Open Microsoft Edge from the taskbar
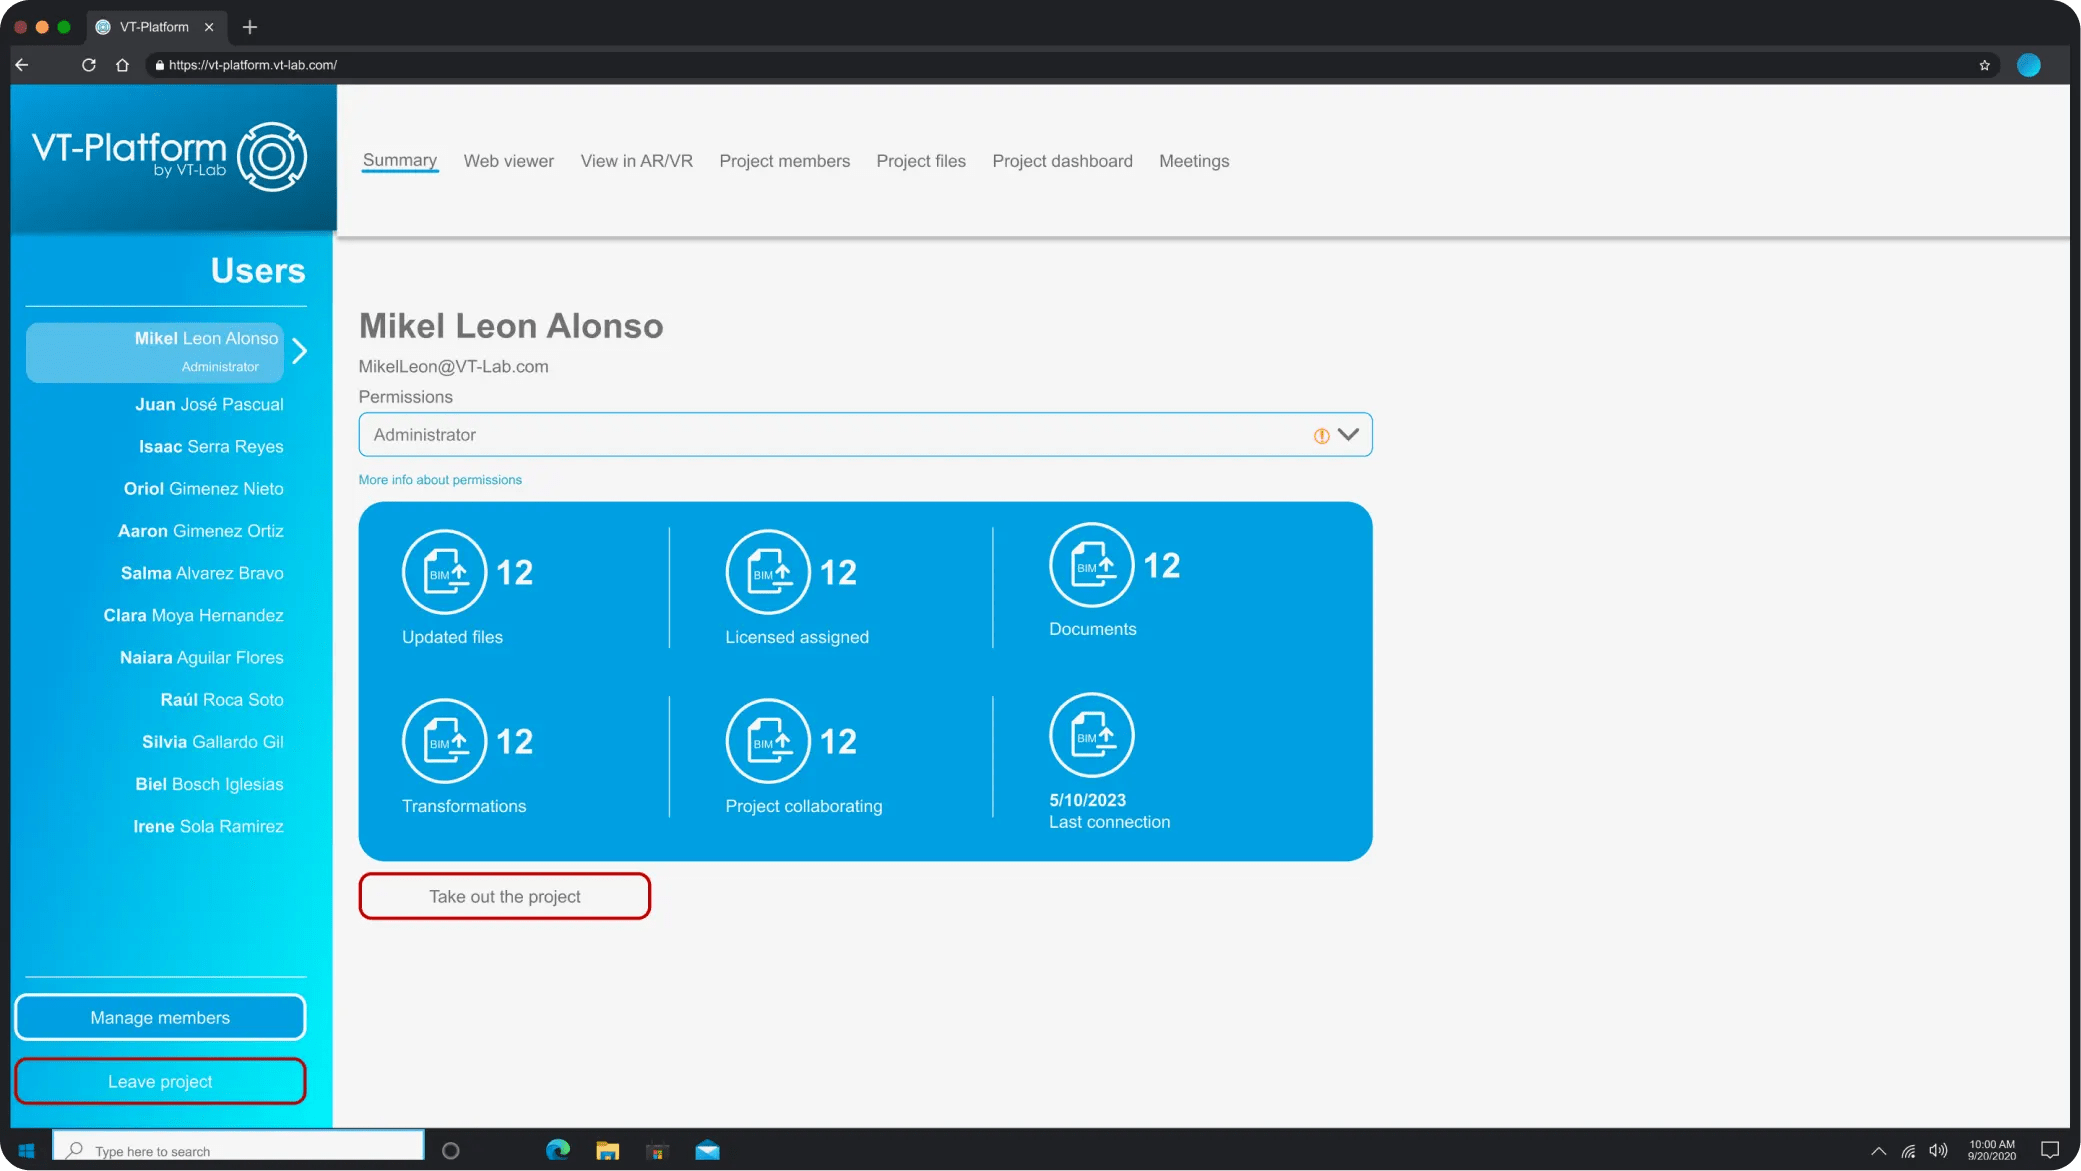Screen dimensions: 2081x1171 [x=557, y=1150]
